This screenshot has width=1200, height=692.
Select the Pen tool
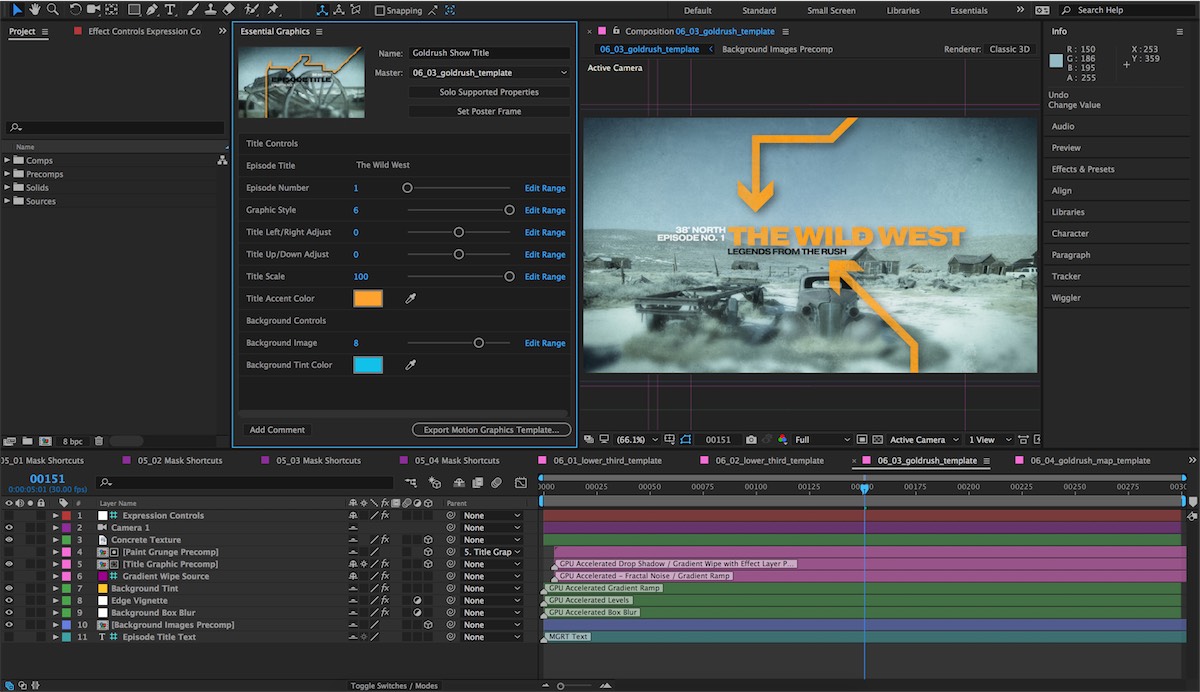[x=152, y=10]
